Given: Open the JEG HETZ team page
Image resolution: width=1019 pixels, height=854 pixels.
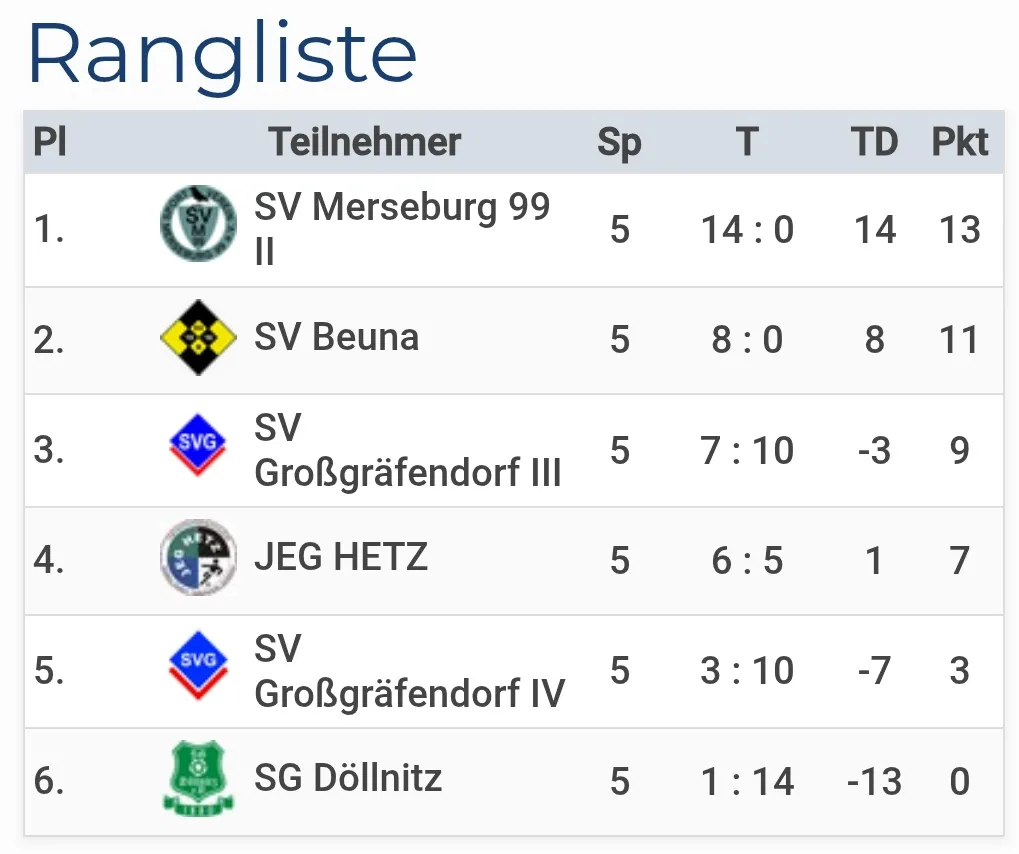Looking at the screenshot, I should pos(341,557).
